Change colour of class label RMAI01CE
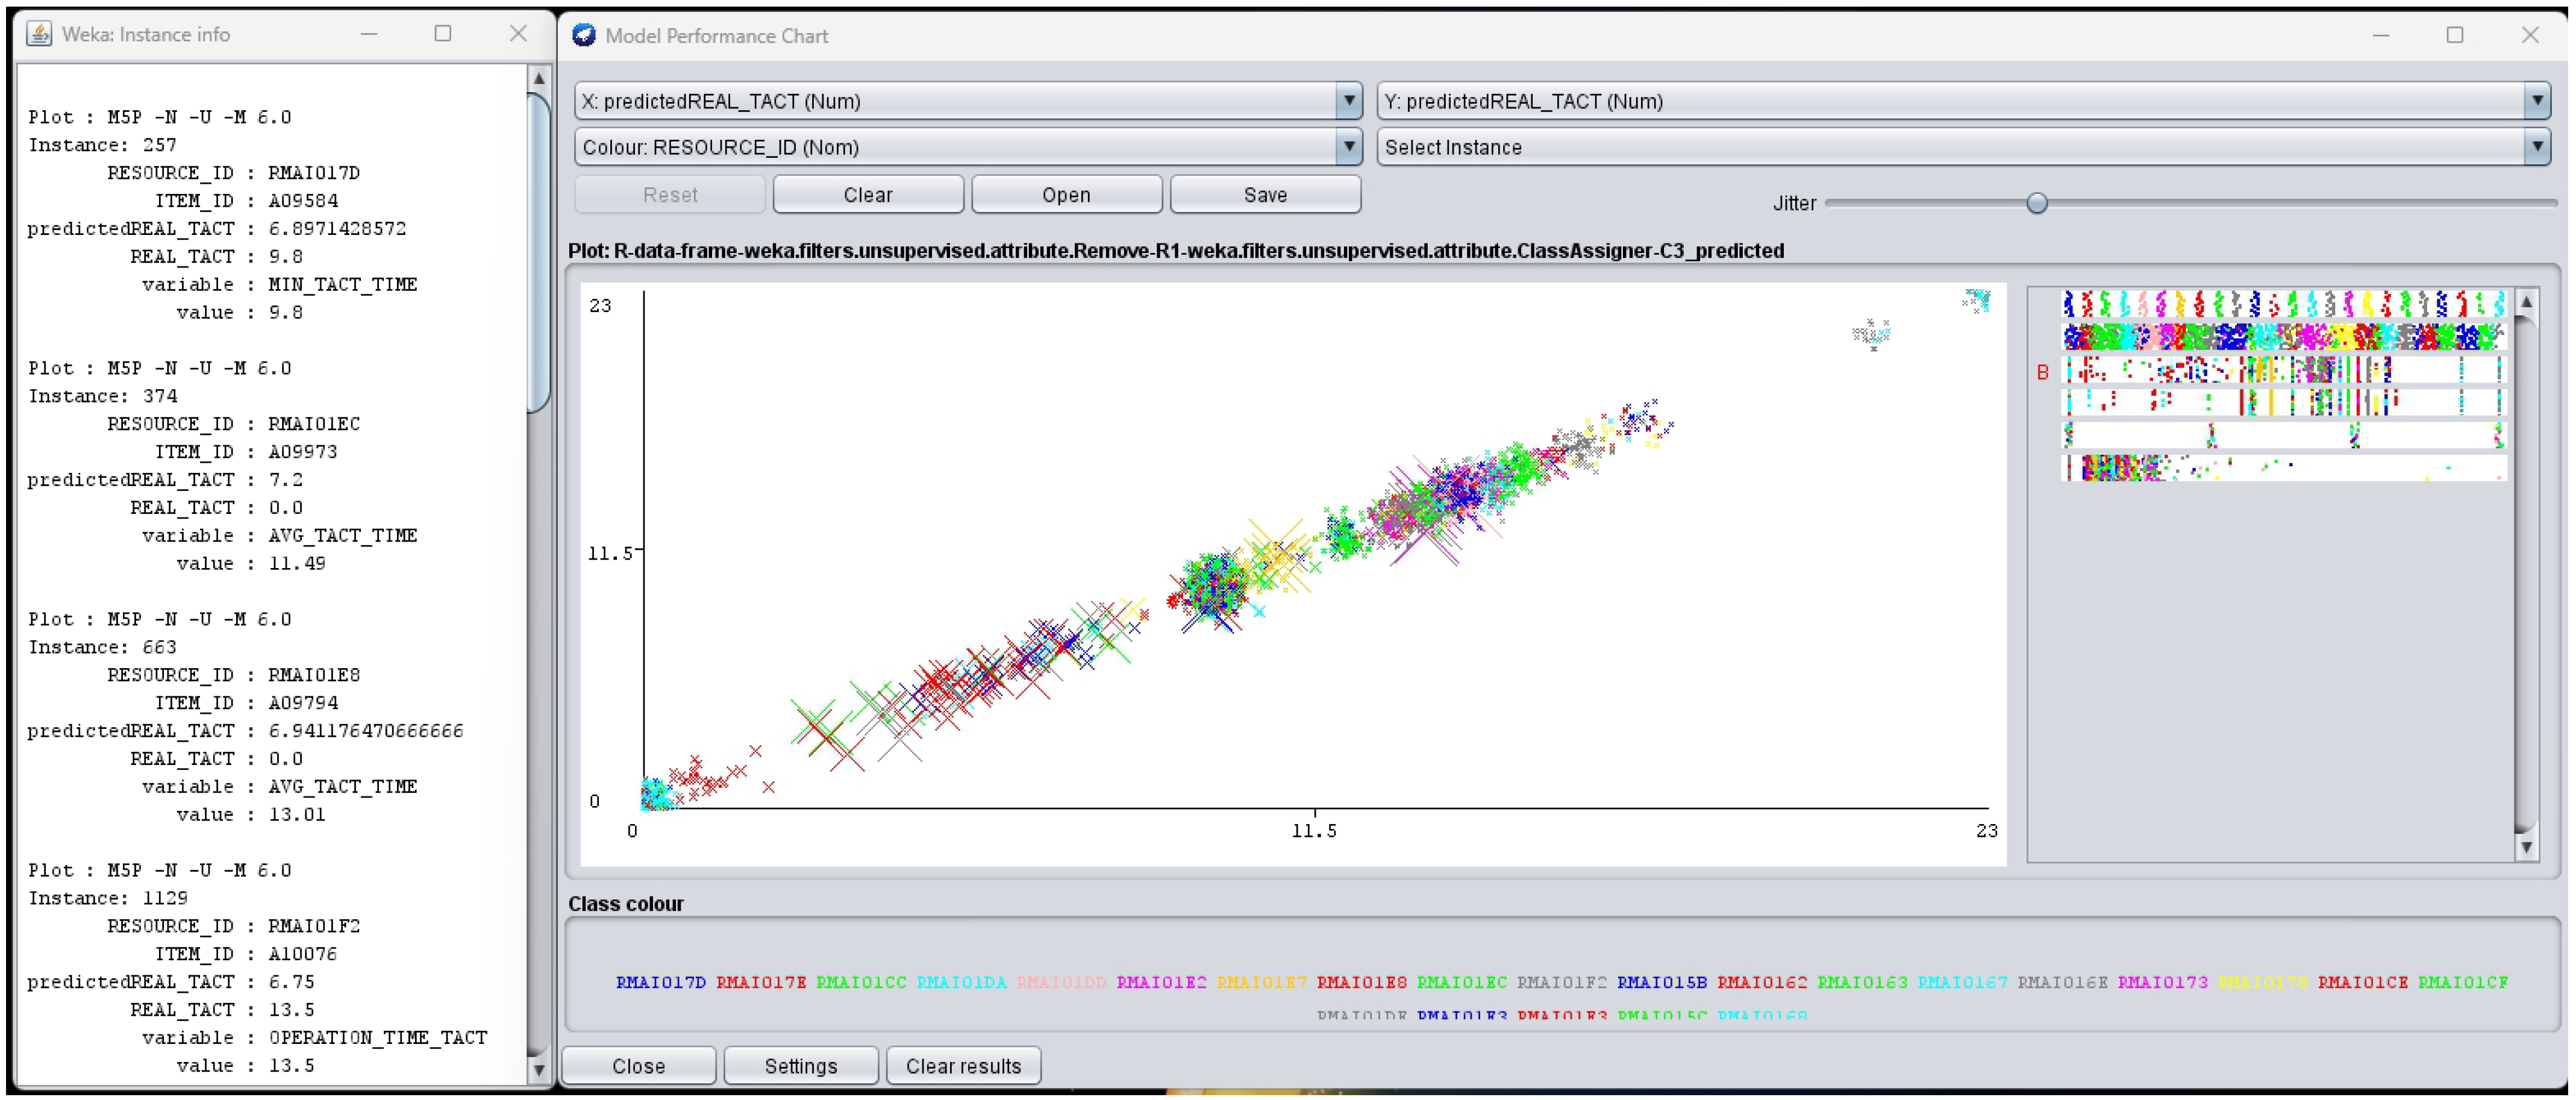Viewport: 2576px width, 1100px height. click(x=2363, y=982)
